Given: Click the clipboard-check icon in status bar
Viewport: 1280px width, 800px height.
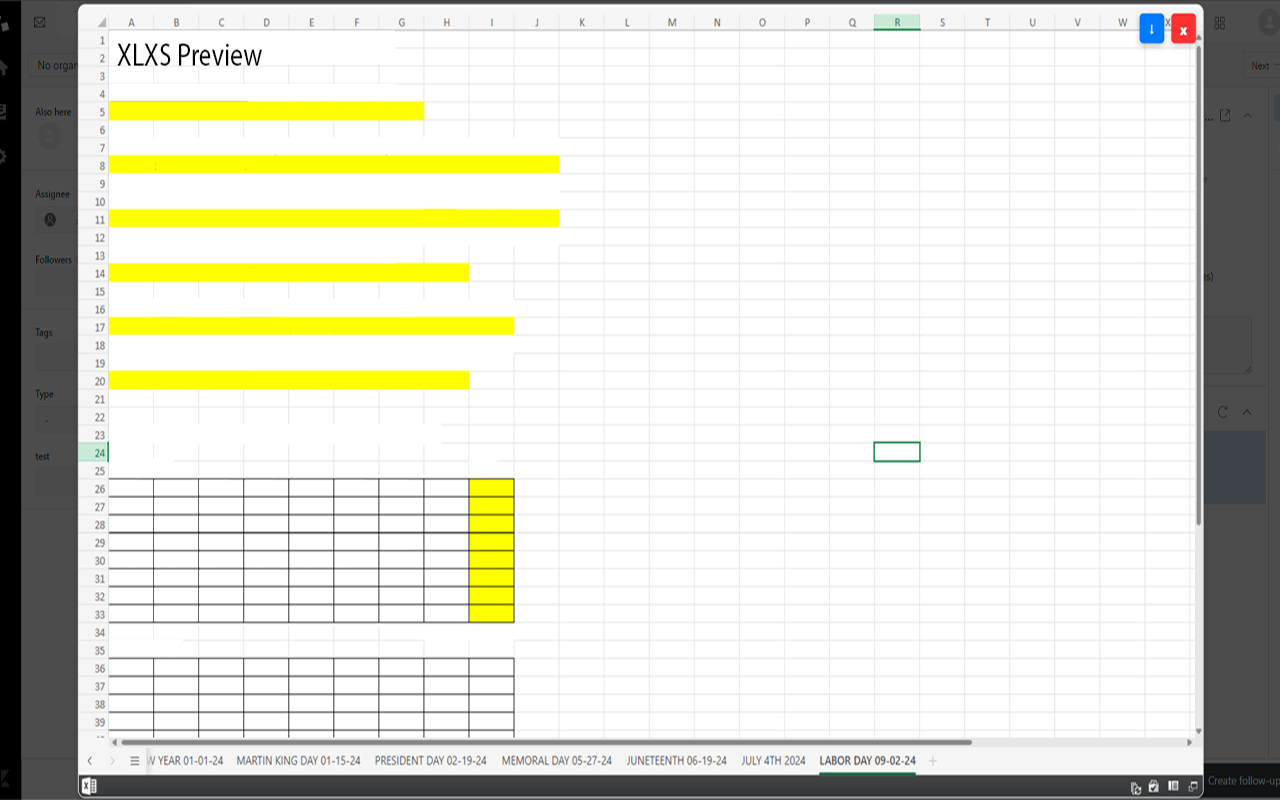Looking at the screenshot, I should (1154, 786).
